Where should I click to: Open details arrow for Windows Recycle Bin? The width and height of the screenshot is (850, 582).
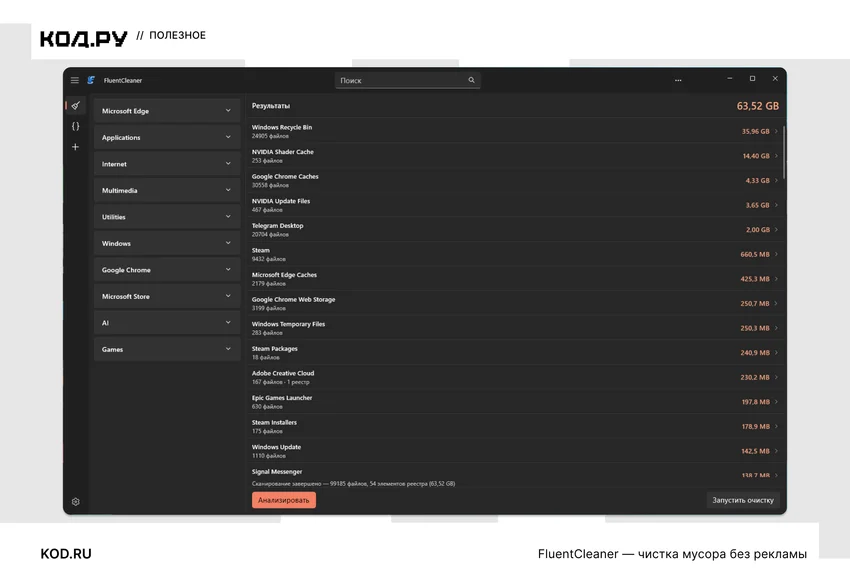tap(776, 131)
